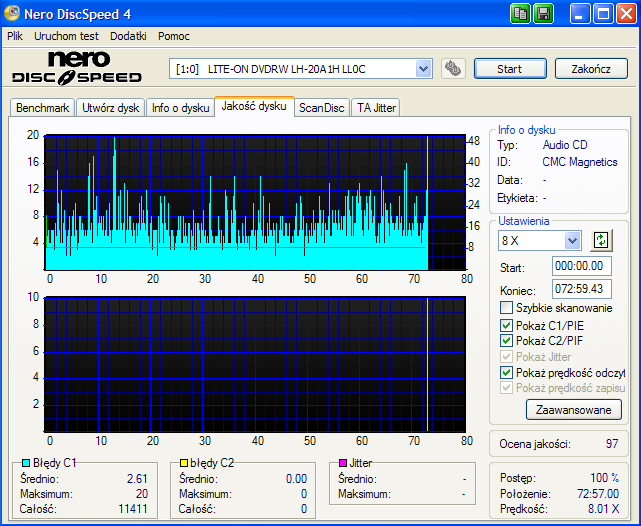The width and height of the screenshot is (641, 526).
Task: Click the magenta Jitter color swatch
Action: click(343, 463)
